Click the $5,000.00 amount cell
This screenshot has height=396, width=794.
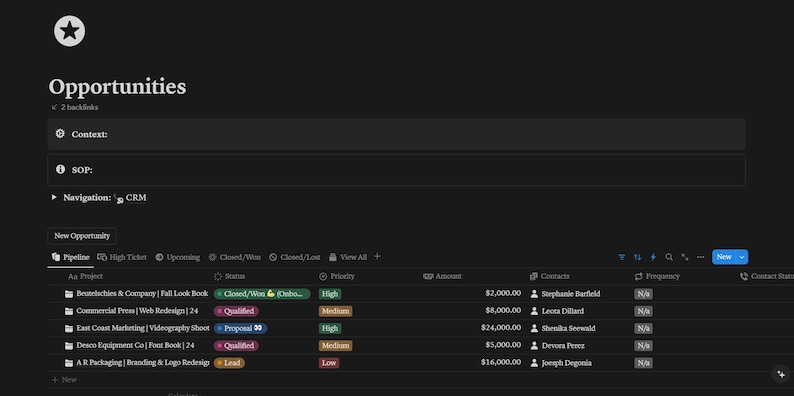point(503,345)
